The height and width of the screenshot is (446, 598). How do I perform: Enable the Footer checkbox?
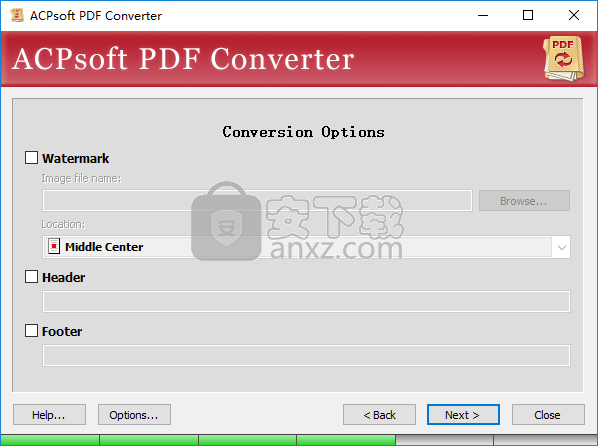[x=31, y=330]
